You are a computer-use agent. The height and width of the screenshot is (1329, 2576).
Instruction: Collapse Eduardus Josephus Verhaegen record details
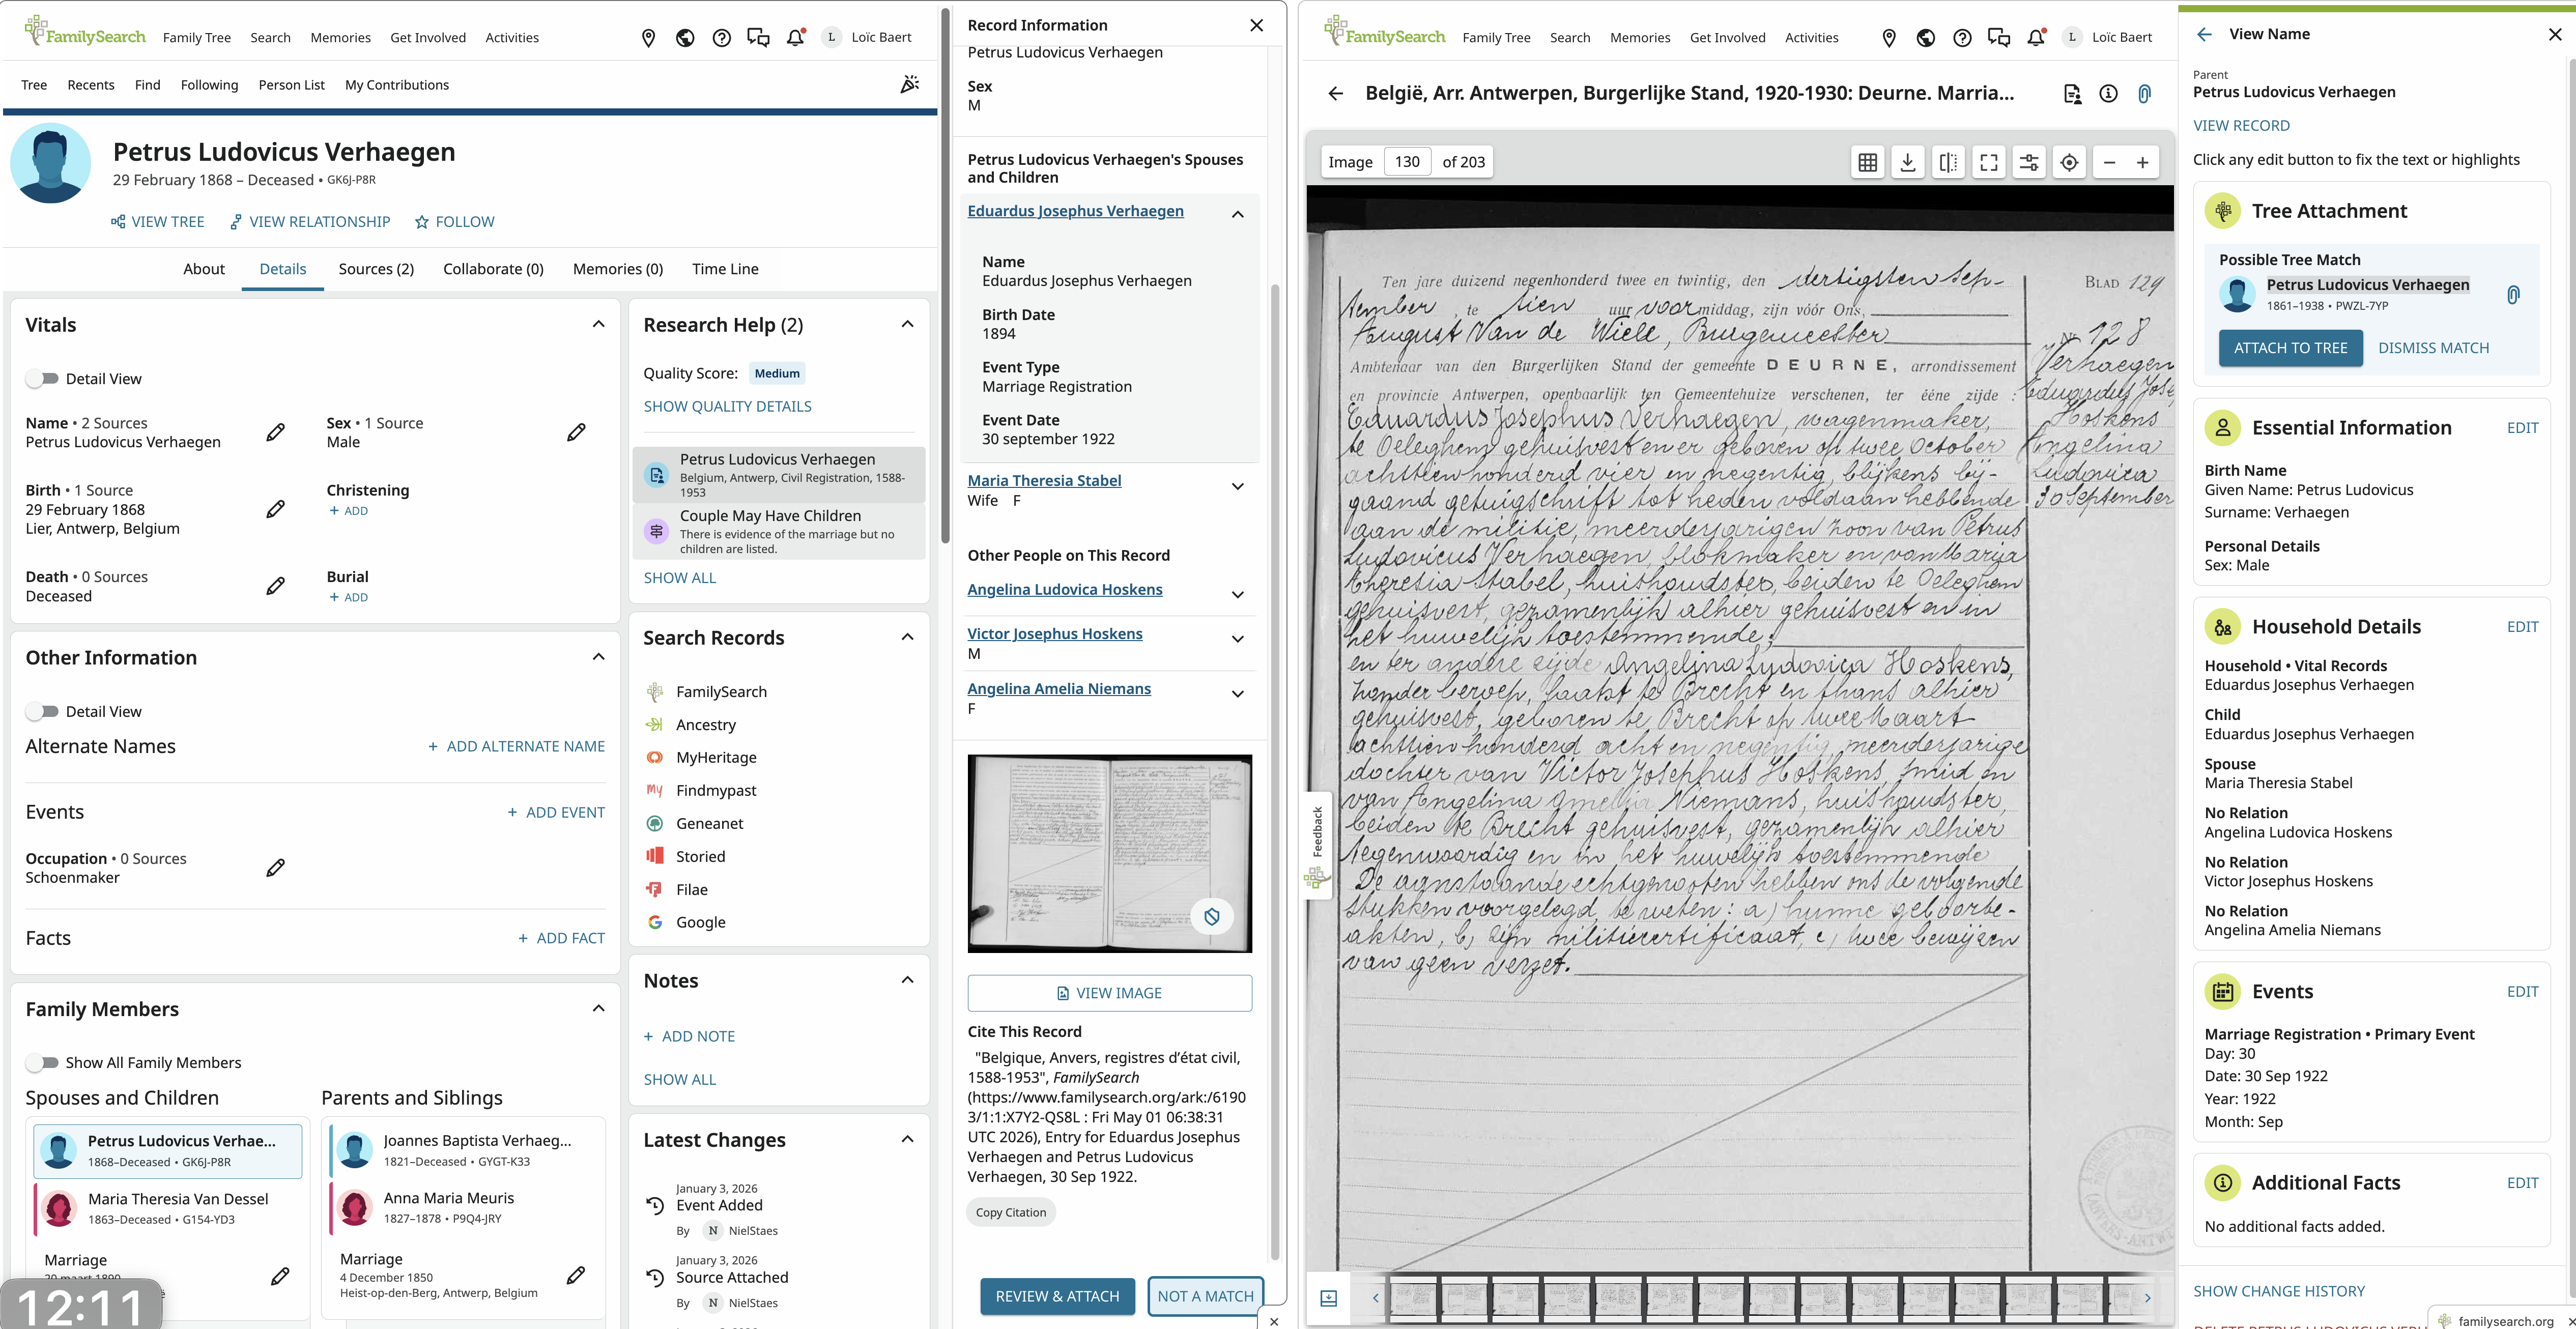pyautogui.click(x=1237, y=214)
